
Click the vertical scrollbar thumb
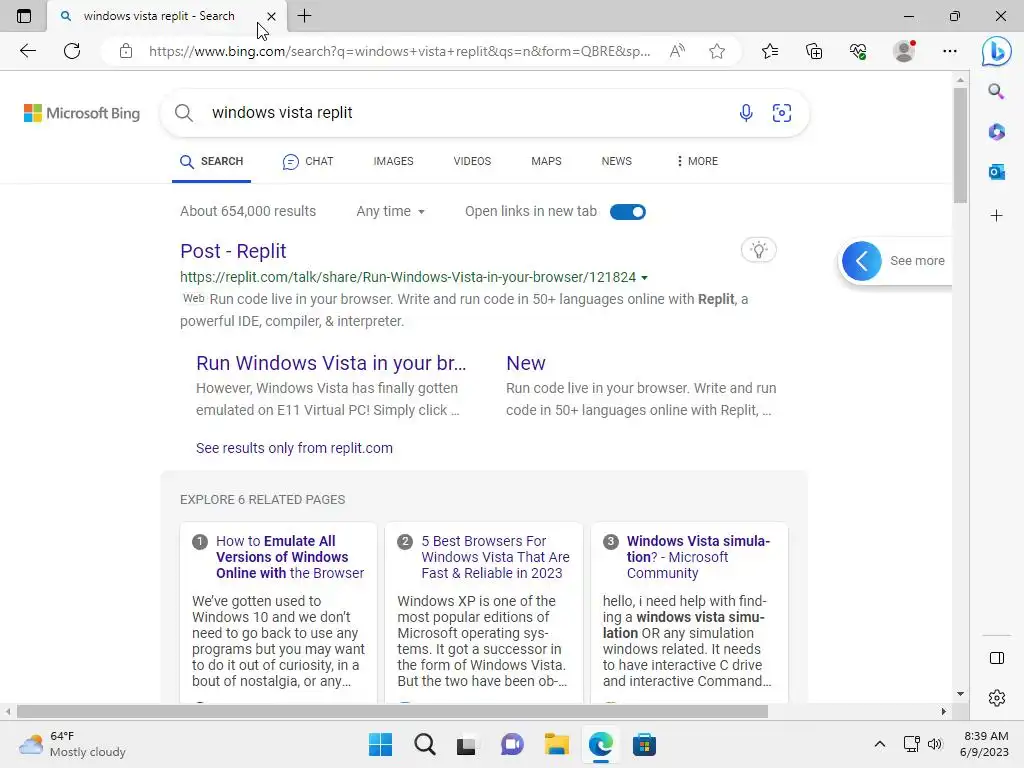960,145
